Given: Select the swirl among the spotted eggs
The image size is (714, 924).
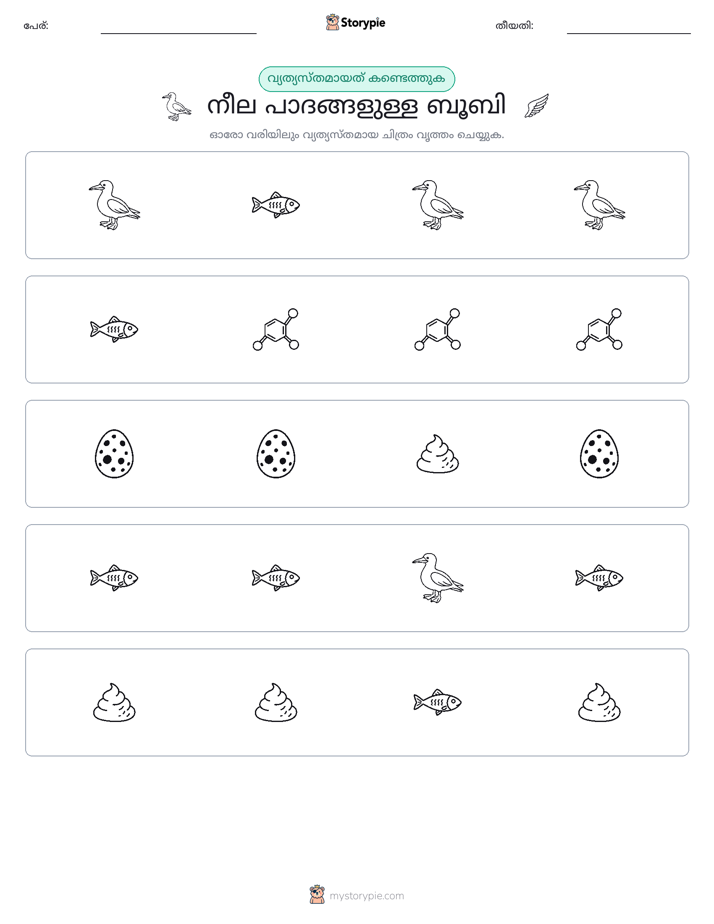Looking at the screenshot, I should pos(438,454).
